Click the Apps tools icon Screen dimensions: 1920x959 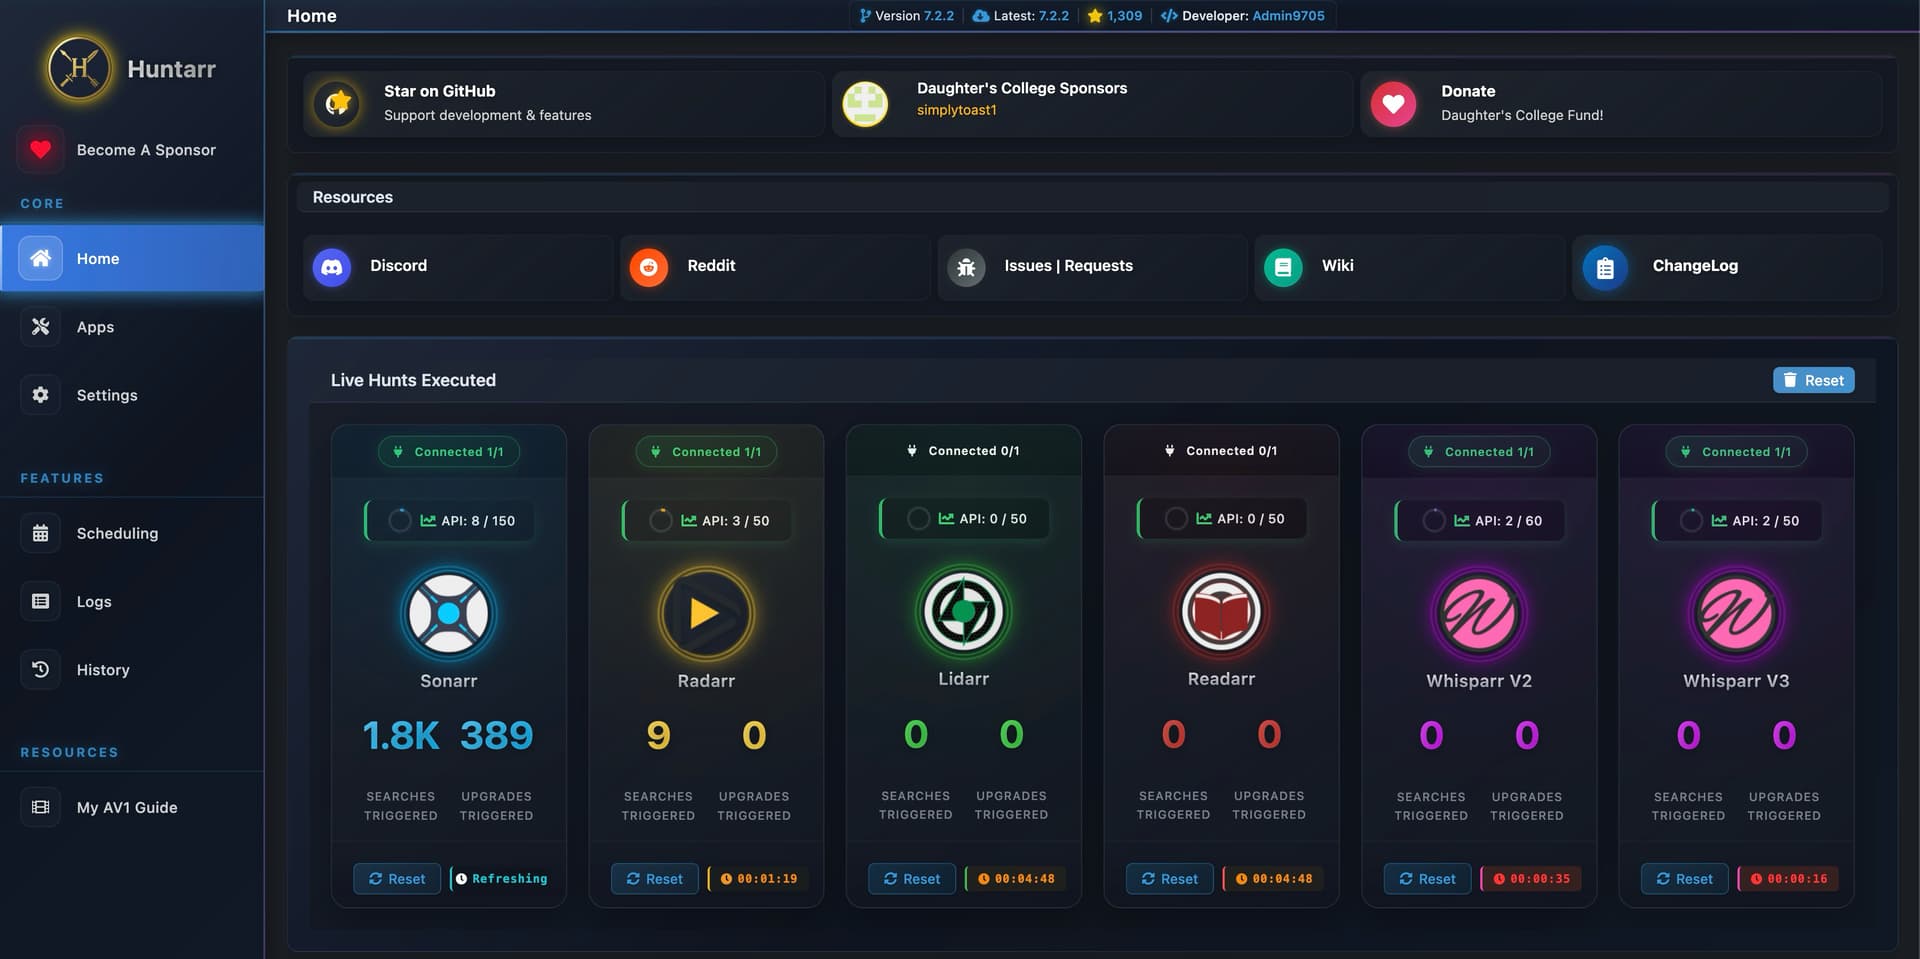(40, 326)
